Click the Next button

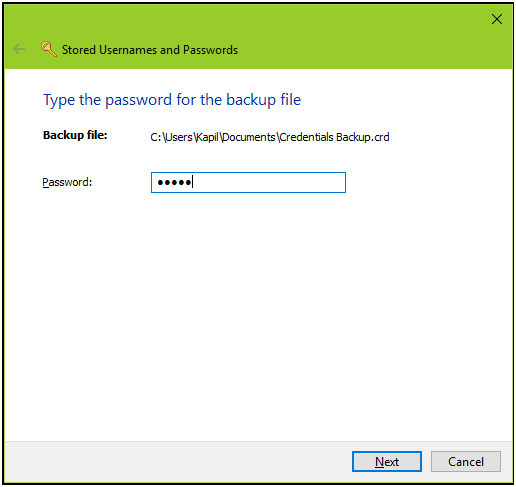[x=387, y=462]
